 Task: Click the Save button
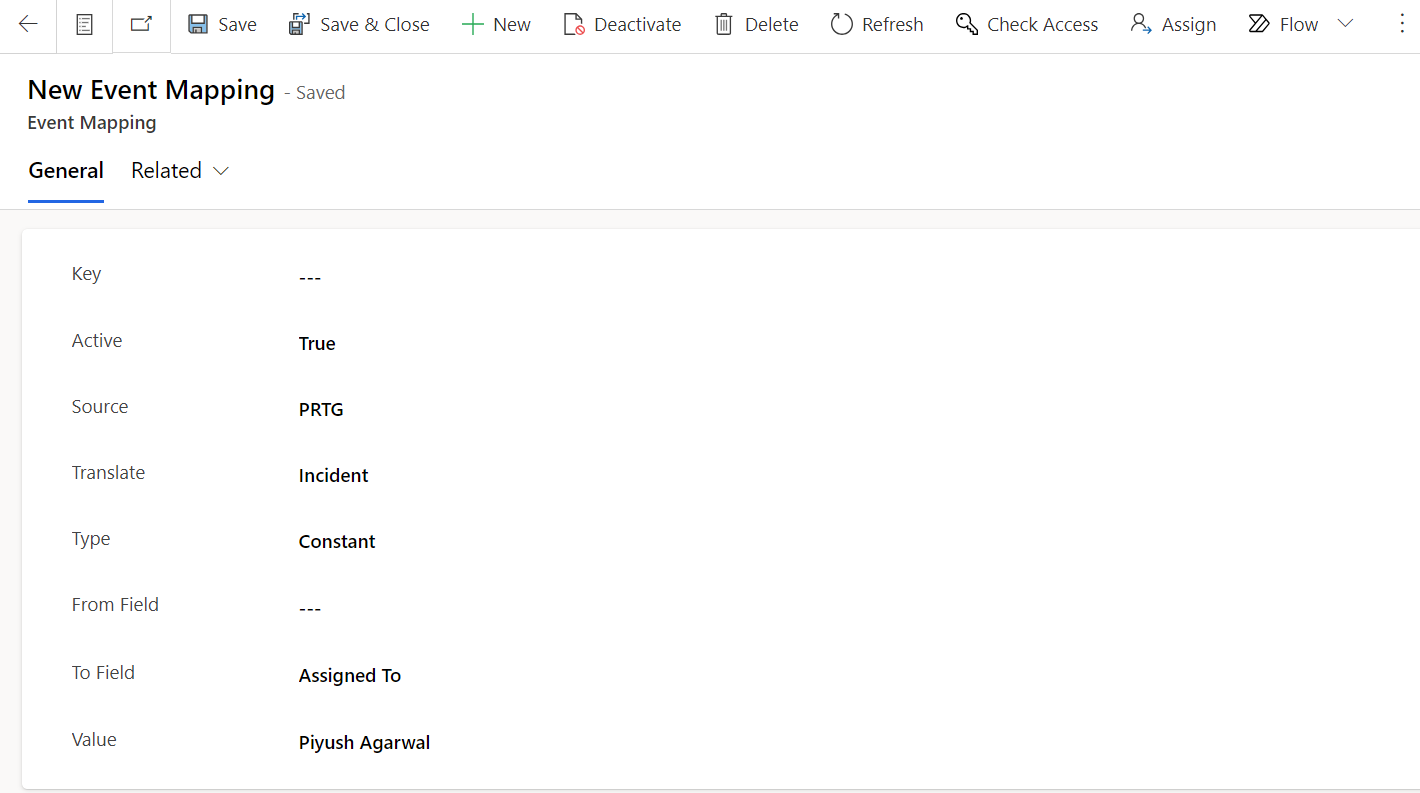223,25
